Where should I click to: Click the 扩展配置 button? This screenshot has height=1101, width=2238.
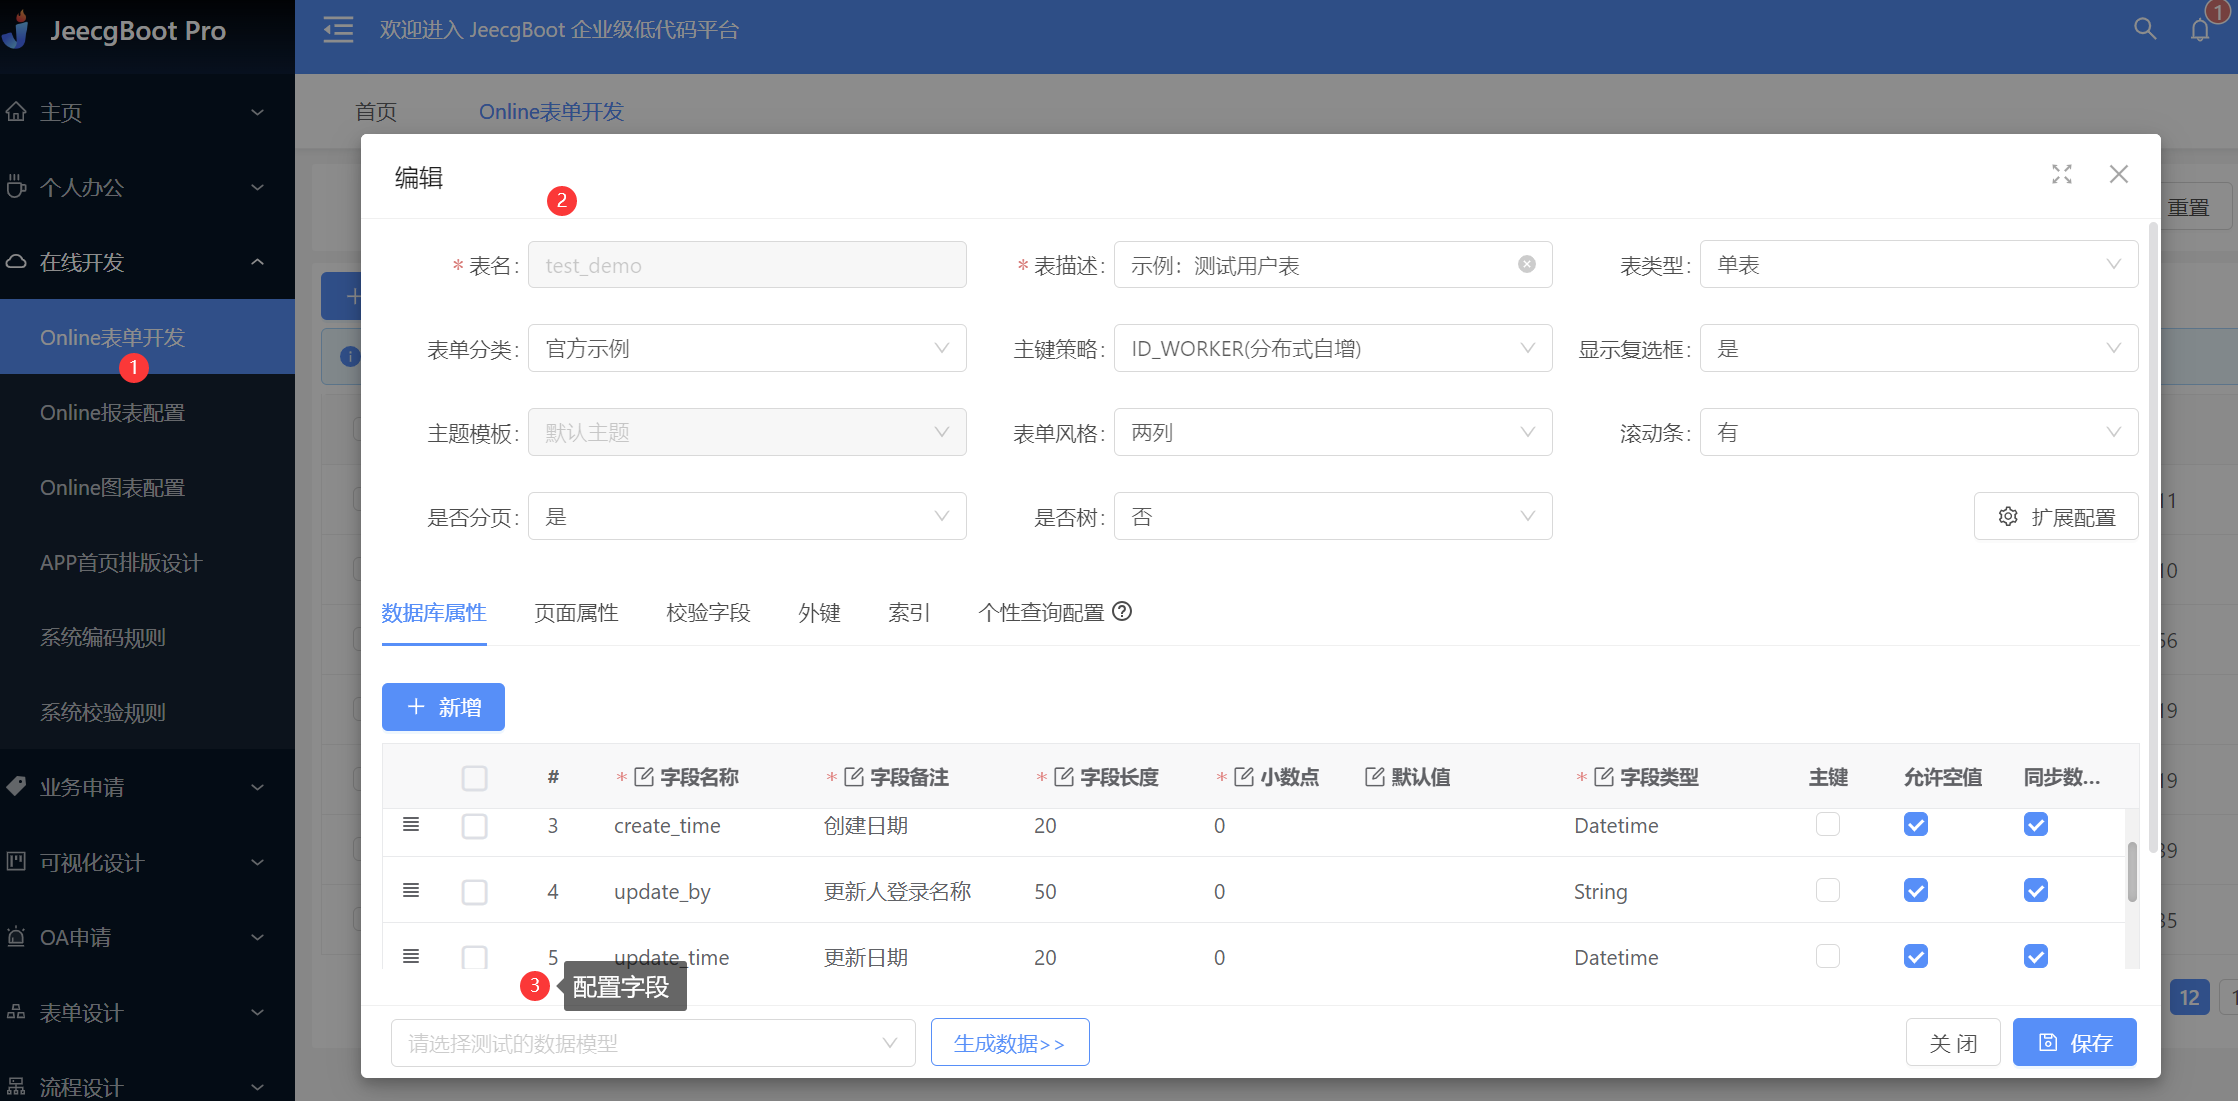coord(2055,517)
